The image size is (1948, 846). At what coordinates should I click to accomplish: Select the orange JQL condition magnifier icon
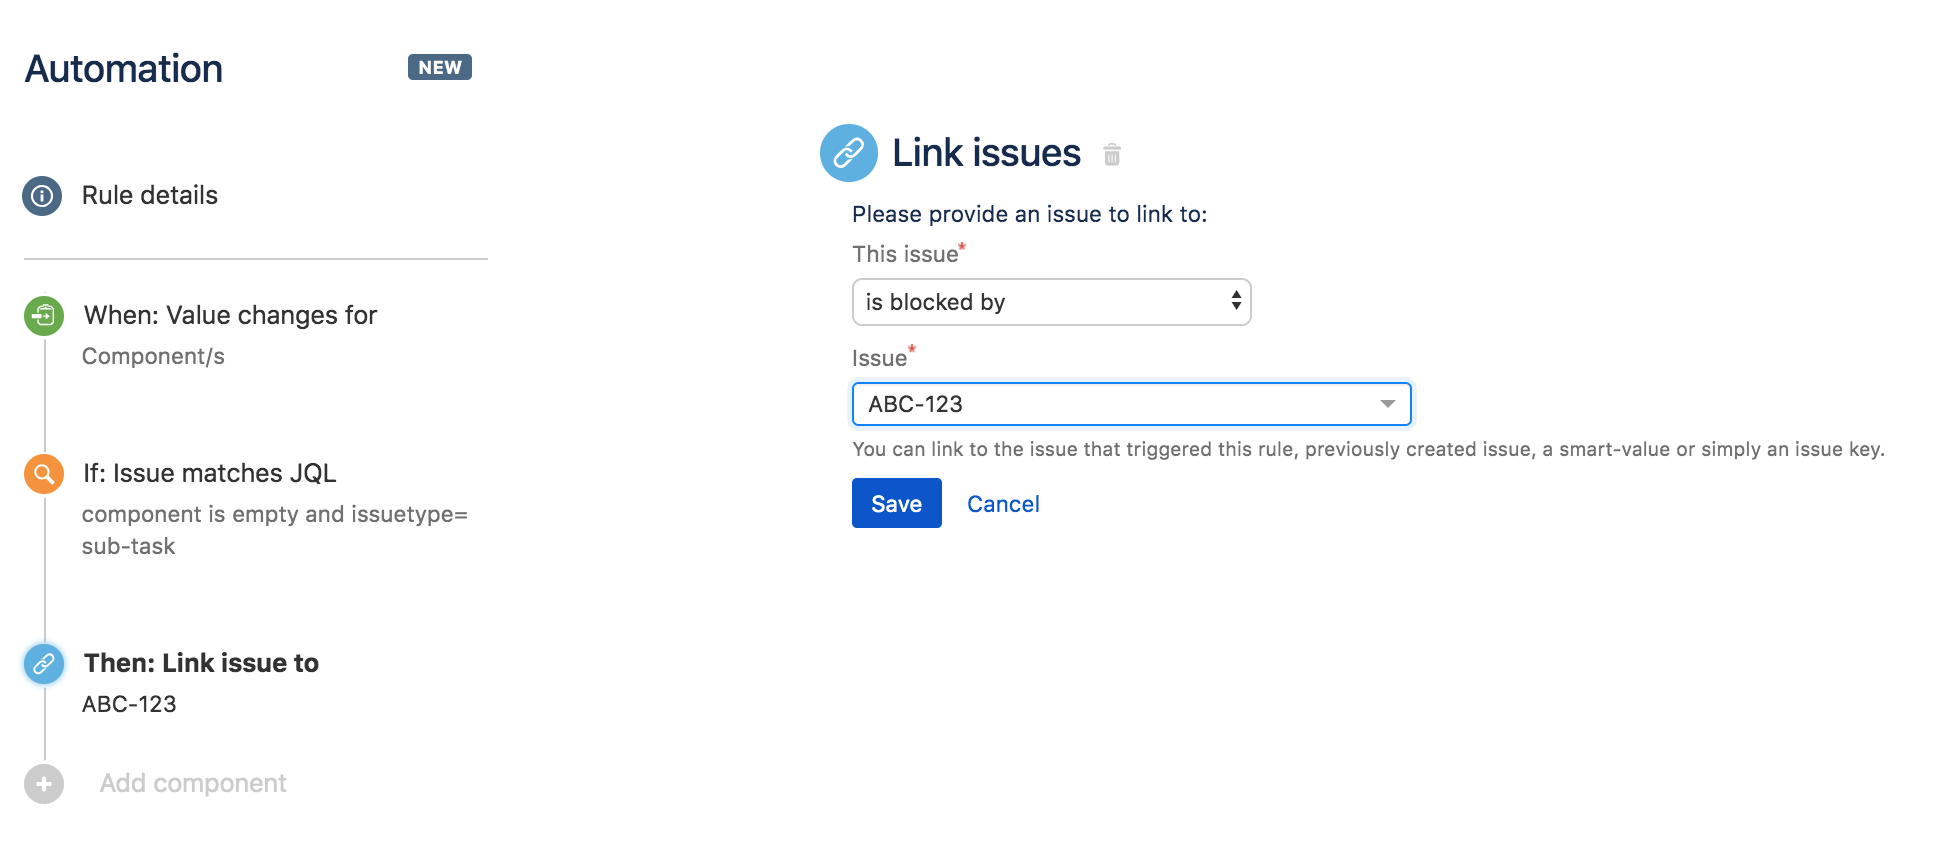(x=42, y=474)
